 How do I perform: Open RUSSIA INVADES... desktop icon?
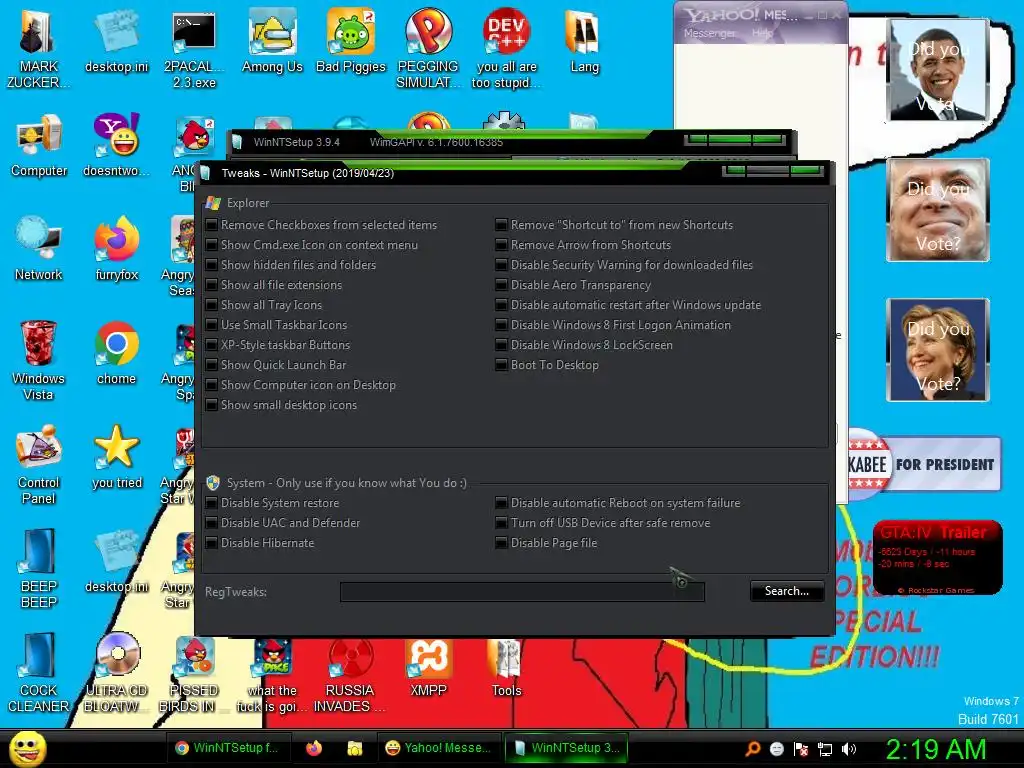(350, 673)
